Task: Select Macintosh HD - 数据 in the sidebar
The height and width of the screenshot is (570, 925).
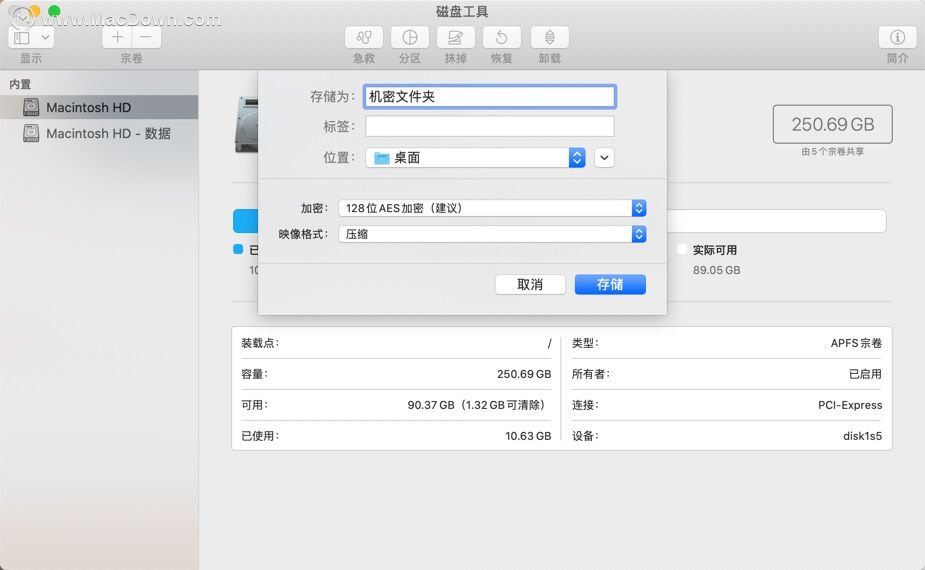Action: pyautogui.click(x=99, y=133)
